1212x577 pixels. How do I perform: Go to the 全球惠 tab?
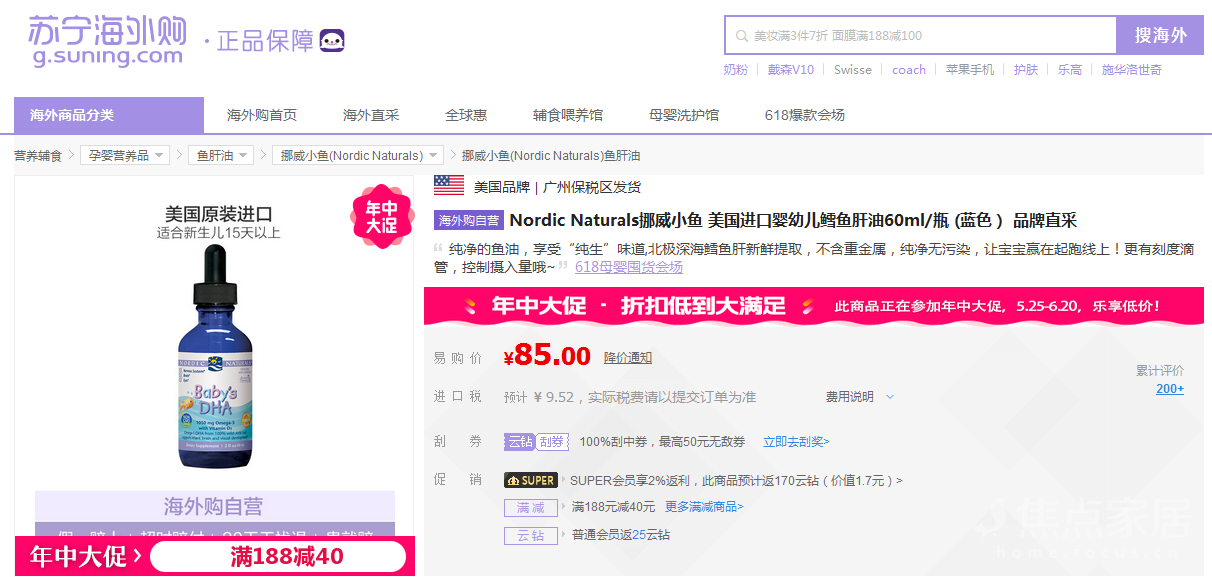[x=466, y=115]
